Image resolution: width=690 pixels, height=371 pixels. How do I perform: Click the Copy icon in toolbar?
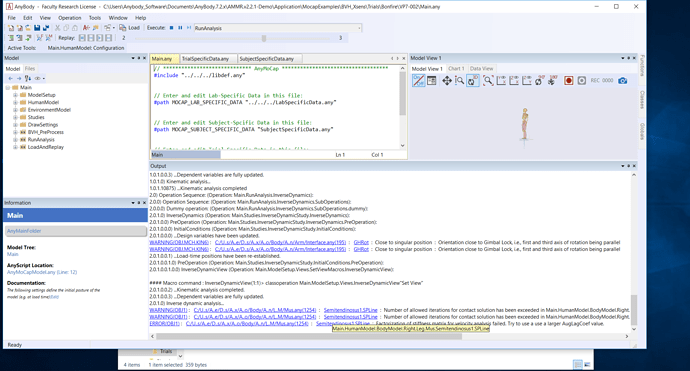pos(66,28)
